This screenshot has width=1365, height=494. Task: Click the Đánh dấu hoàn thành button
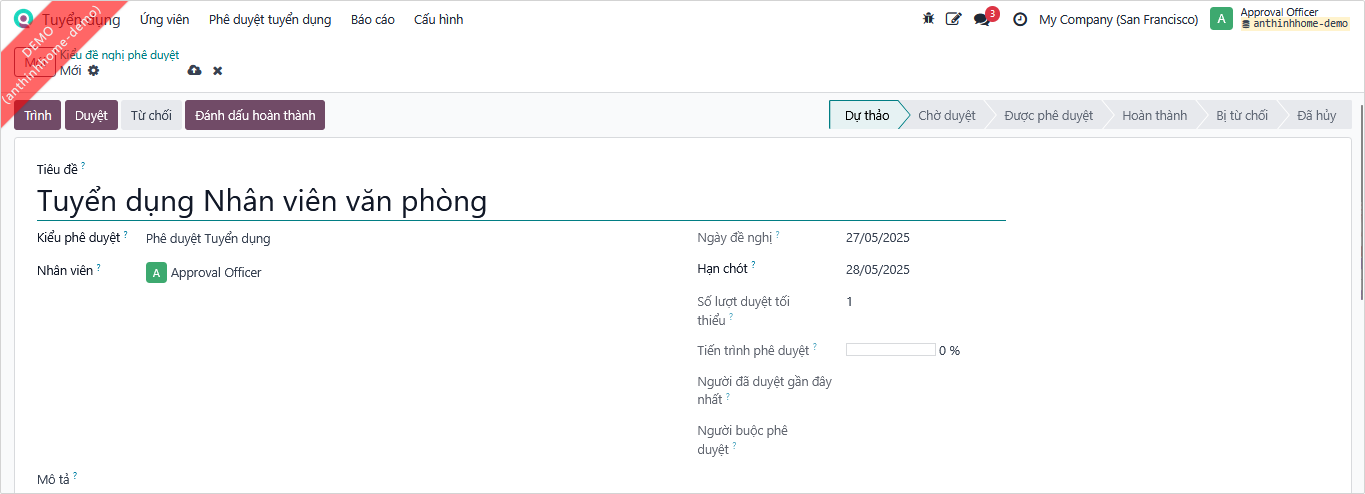[x=255, y=115]
